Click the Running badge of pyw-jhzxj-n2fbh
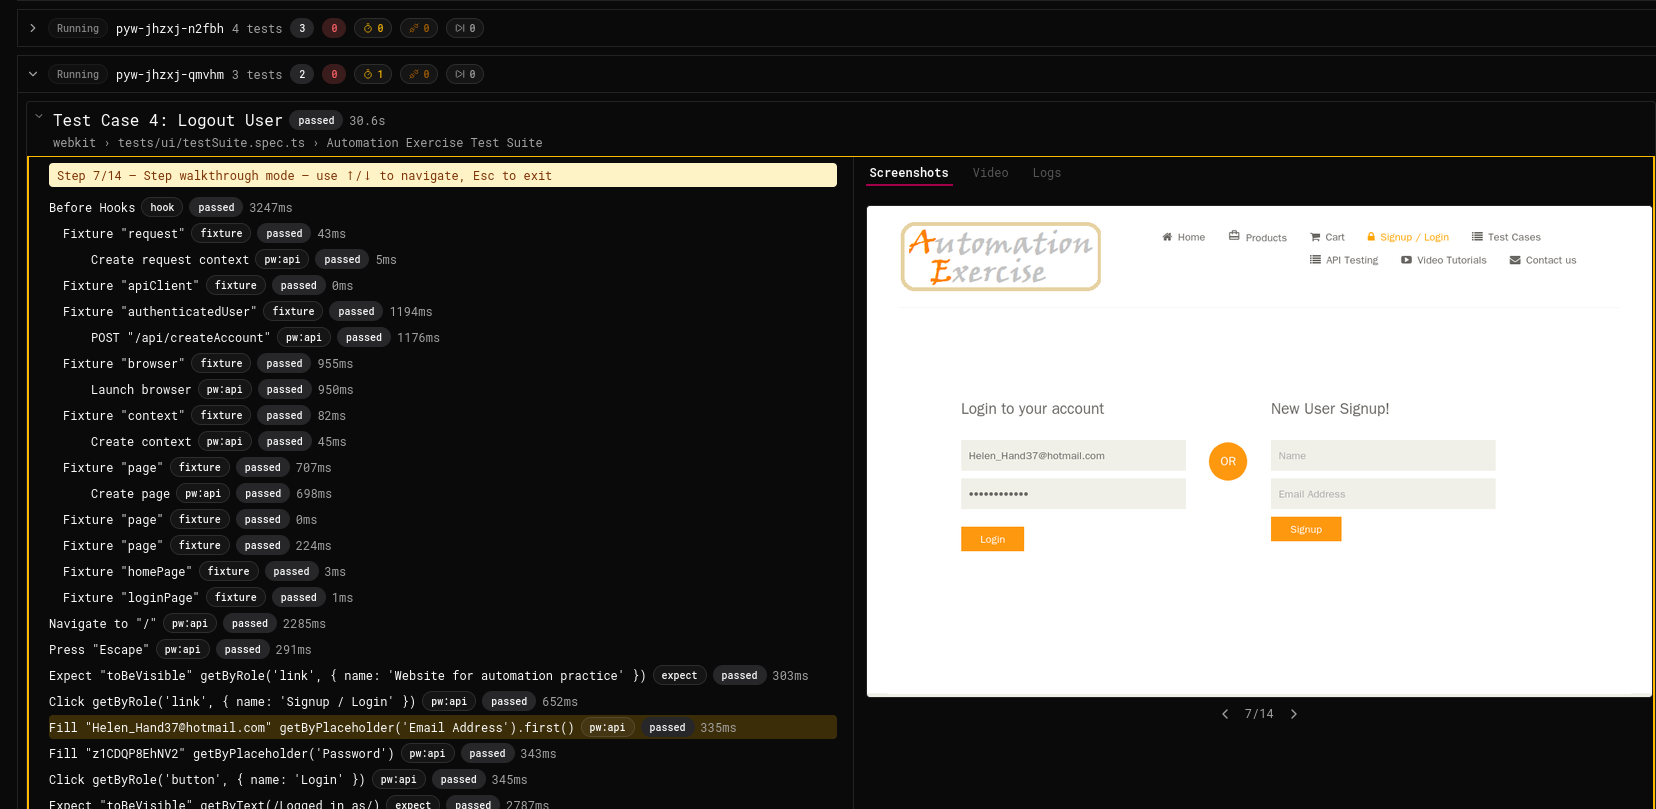 click(x=78, y=28)
